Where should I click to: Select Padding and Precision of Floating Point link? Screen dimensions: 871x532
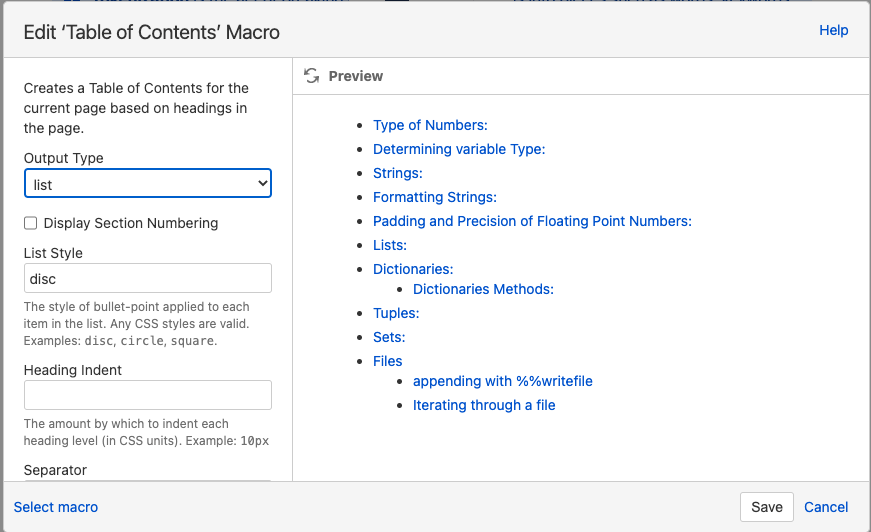[x=532, y=221]
